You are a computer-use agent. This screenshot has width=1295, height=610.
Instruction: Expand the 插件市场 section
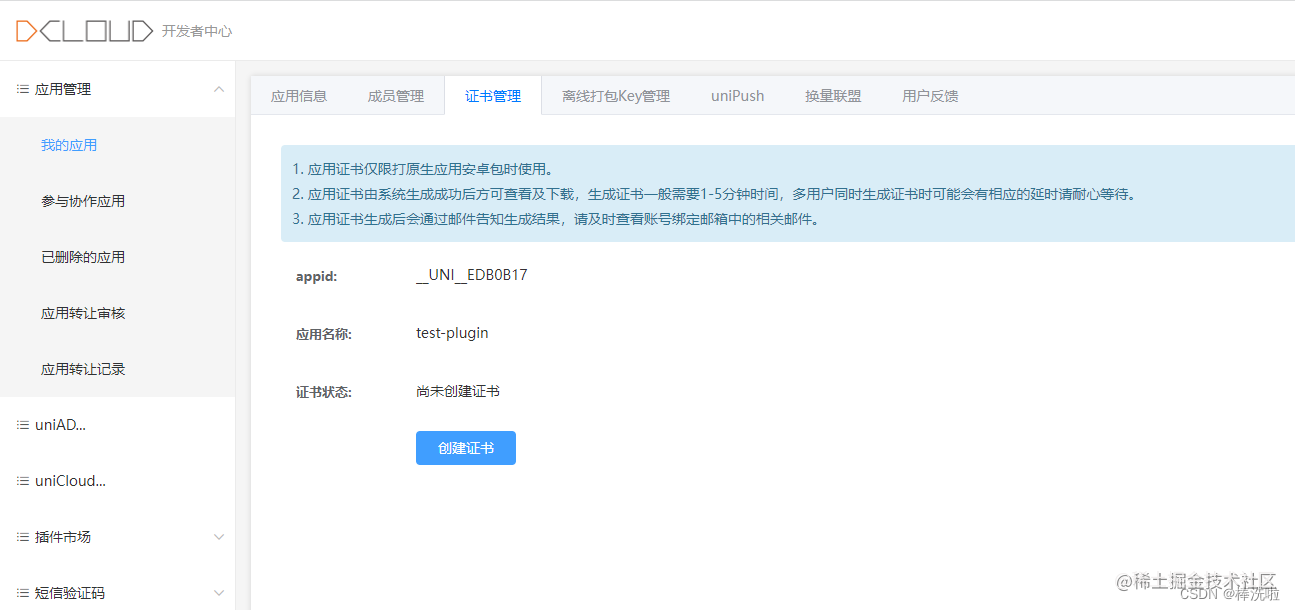click(219, 536)
